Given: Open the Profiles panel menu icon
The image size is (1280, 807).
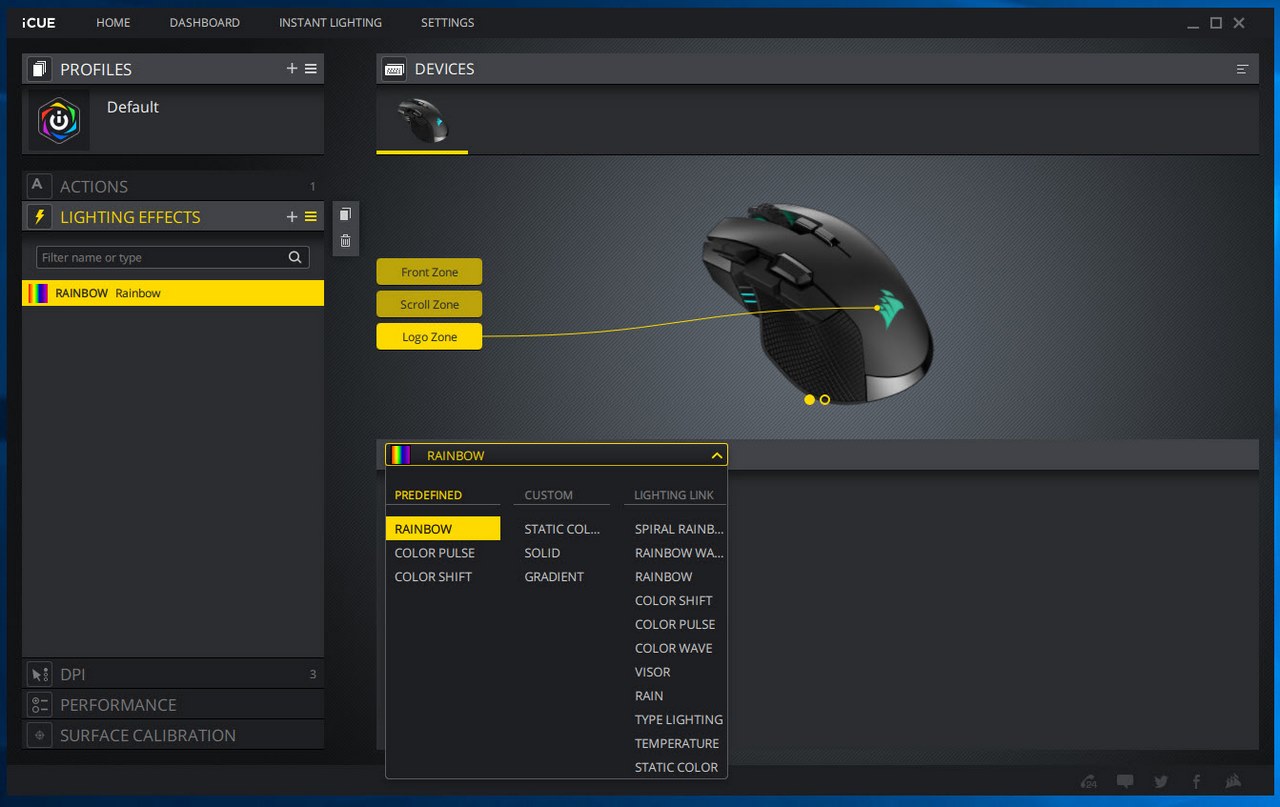Looking at the screenshot, I should [x=311, y=69].
